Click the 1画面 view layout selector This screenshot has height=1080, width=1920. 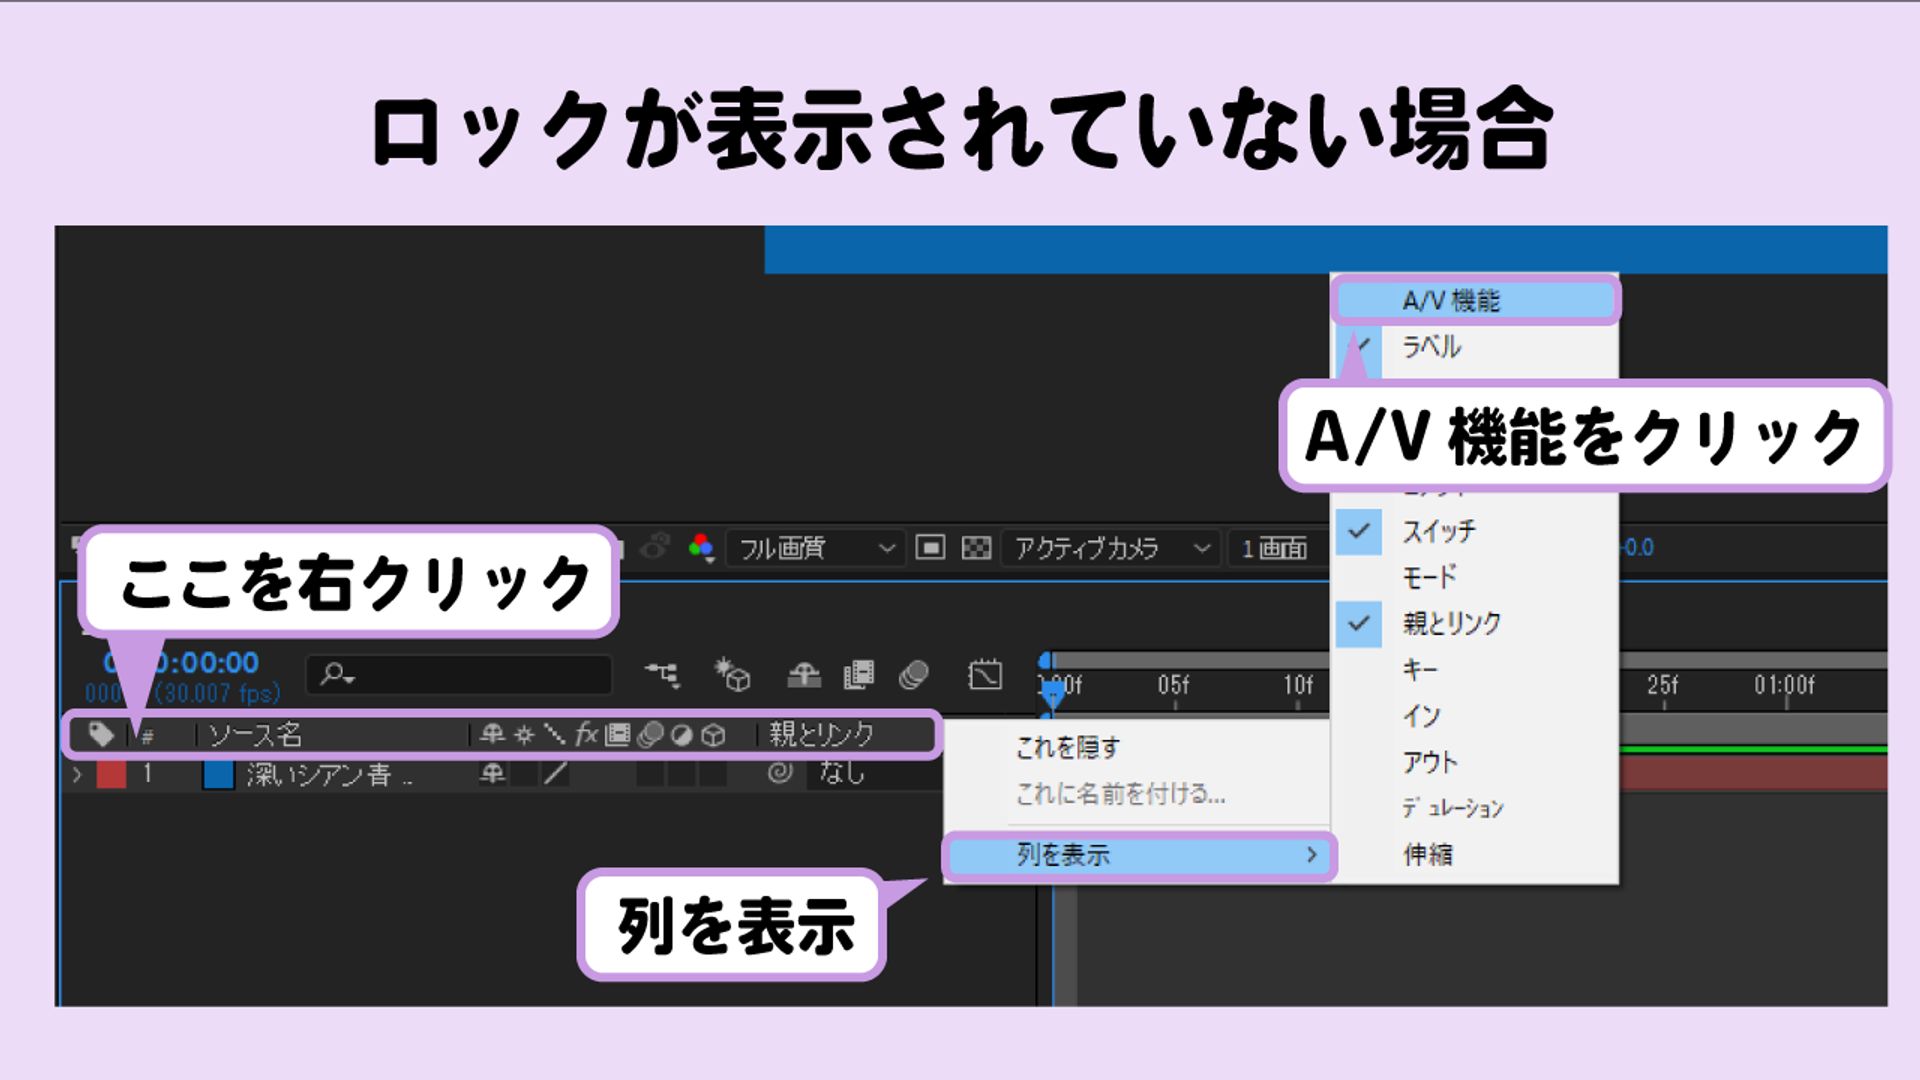tap(1277, 548)
